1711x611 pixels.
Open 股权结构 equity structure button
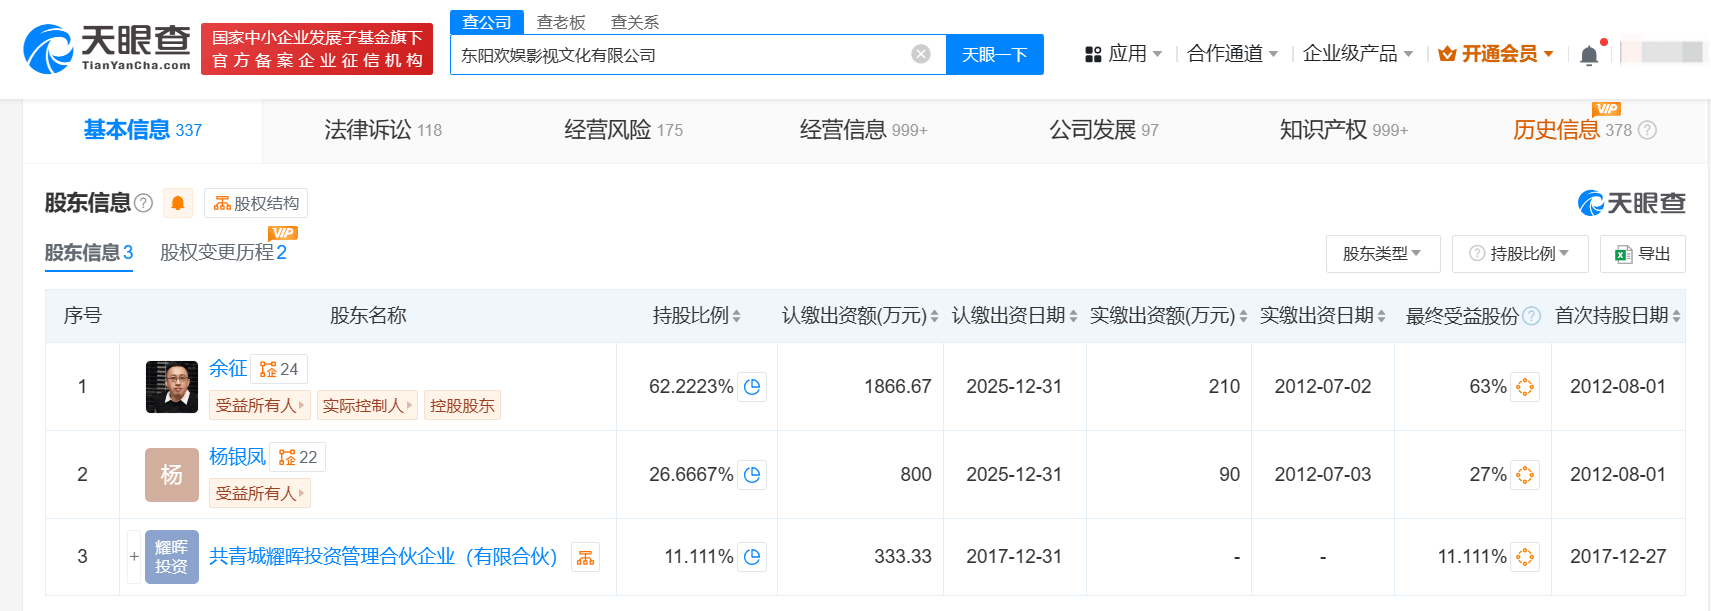coord(256,203)
